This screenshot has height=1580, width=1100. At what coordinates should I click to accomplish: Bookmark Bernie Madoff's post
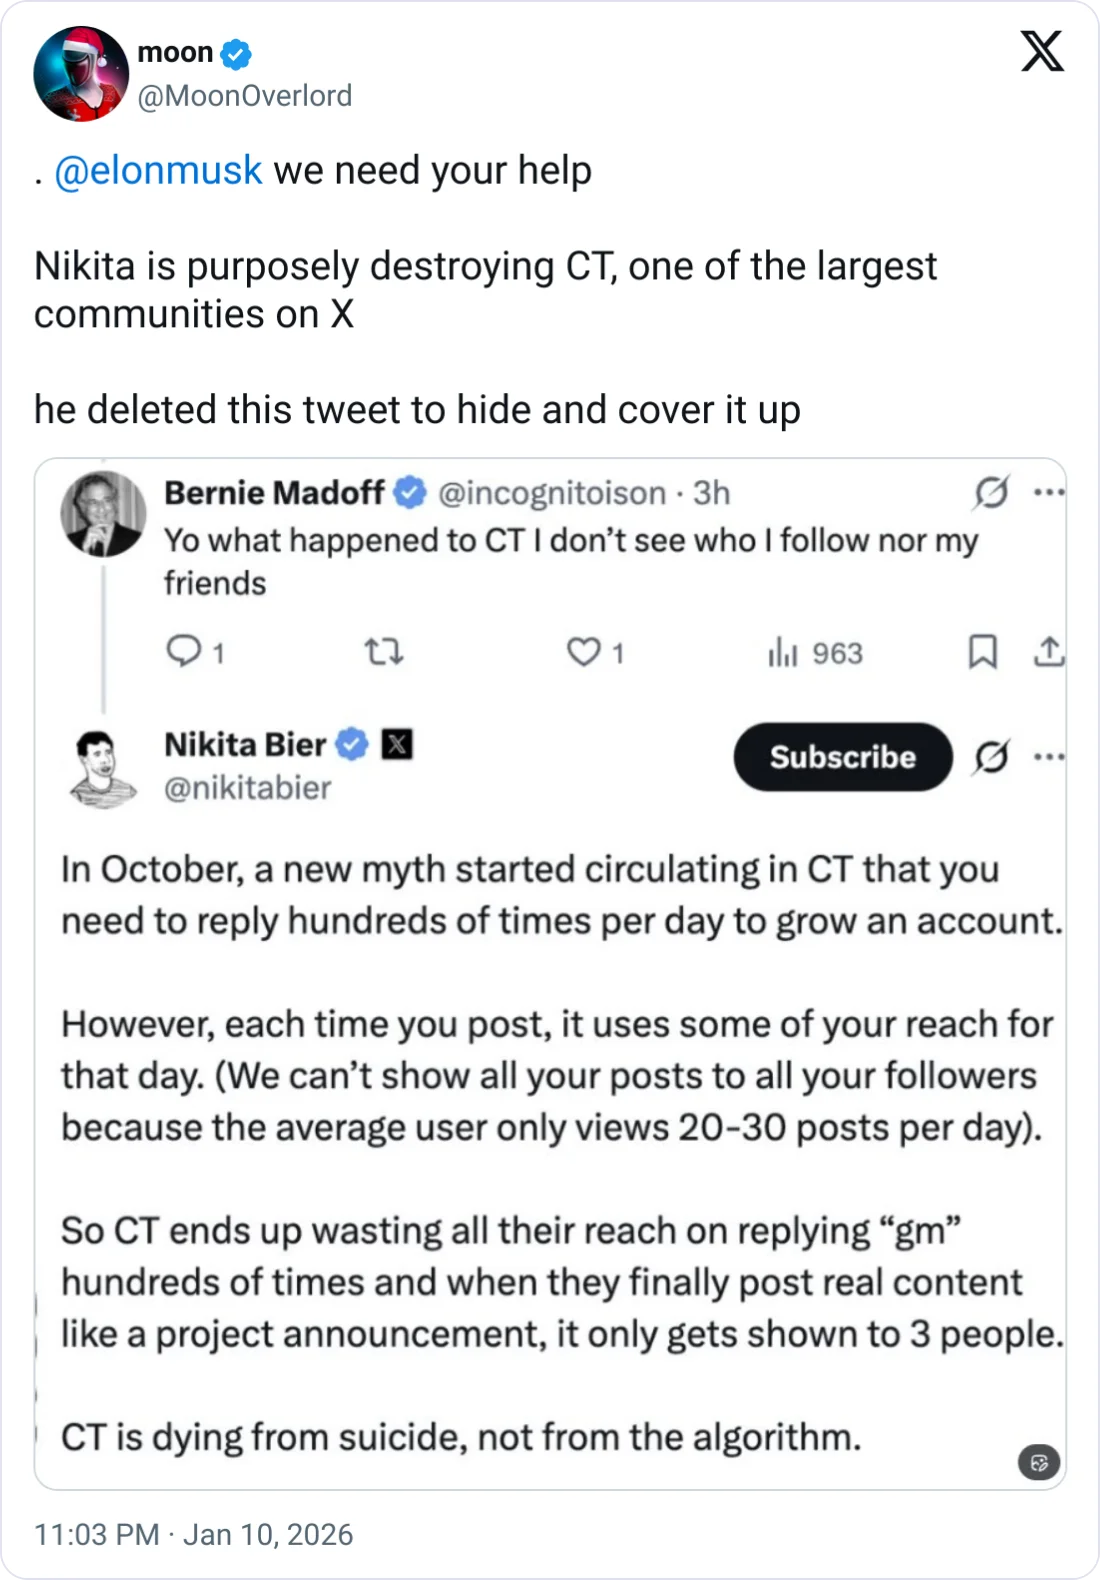coord(983,653)
